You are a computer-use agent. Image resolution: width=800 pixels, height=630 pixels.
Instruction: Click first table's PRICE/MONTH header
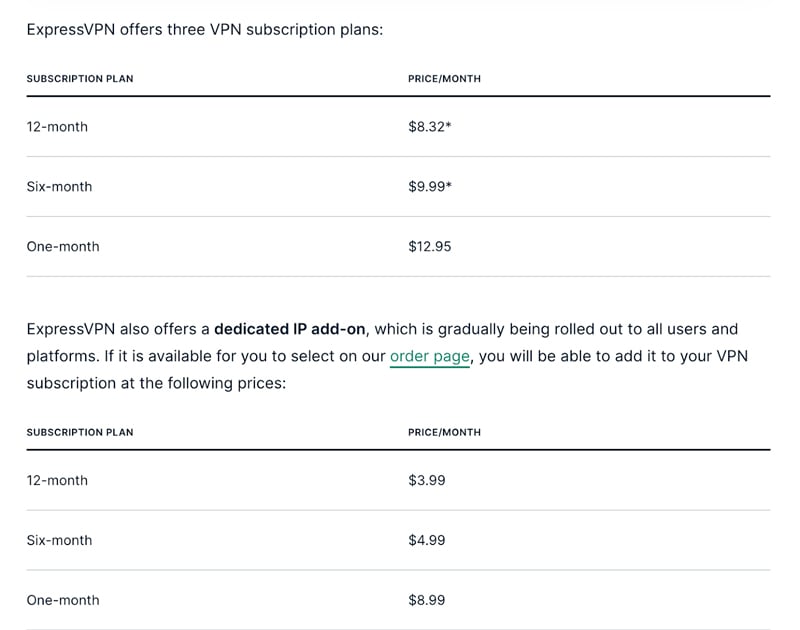point(444,79)
